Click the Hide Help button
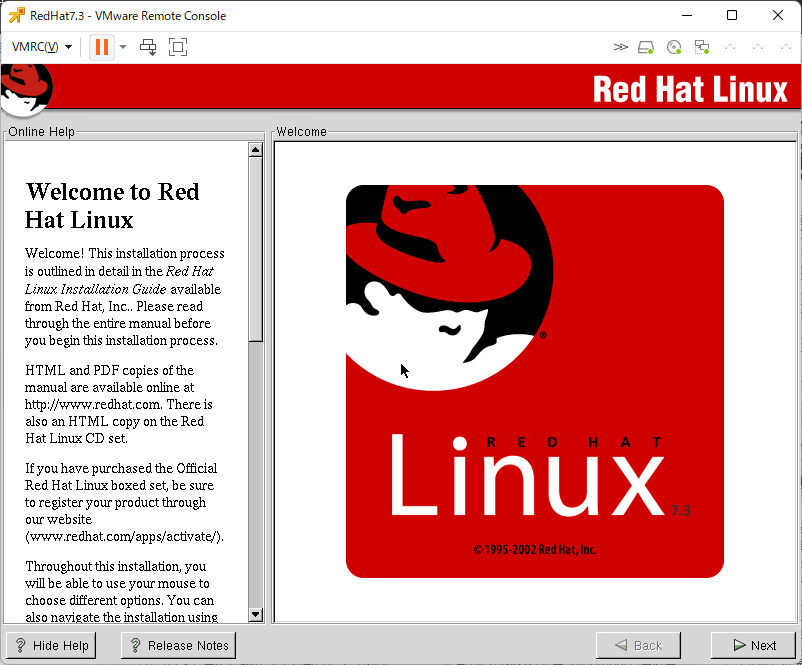This screenshot has height=665, width=802. pos(51,646)
